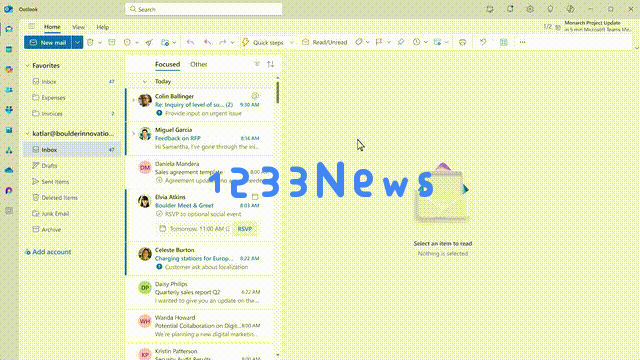Expand the Colin Ballinger conversation thread
The width and height of the screenshot is (640, 360).
coord(133,100)
